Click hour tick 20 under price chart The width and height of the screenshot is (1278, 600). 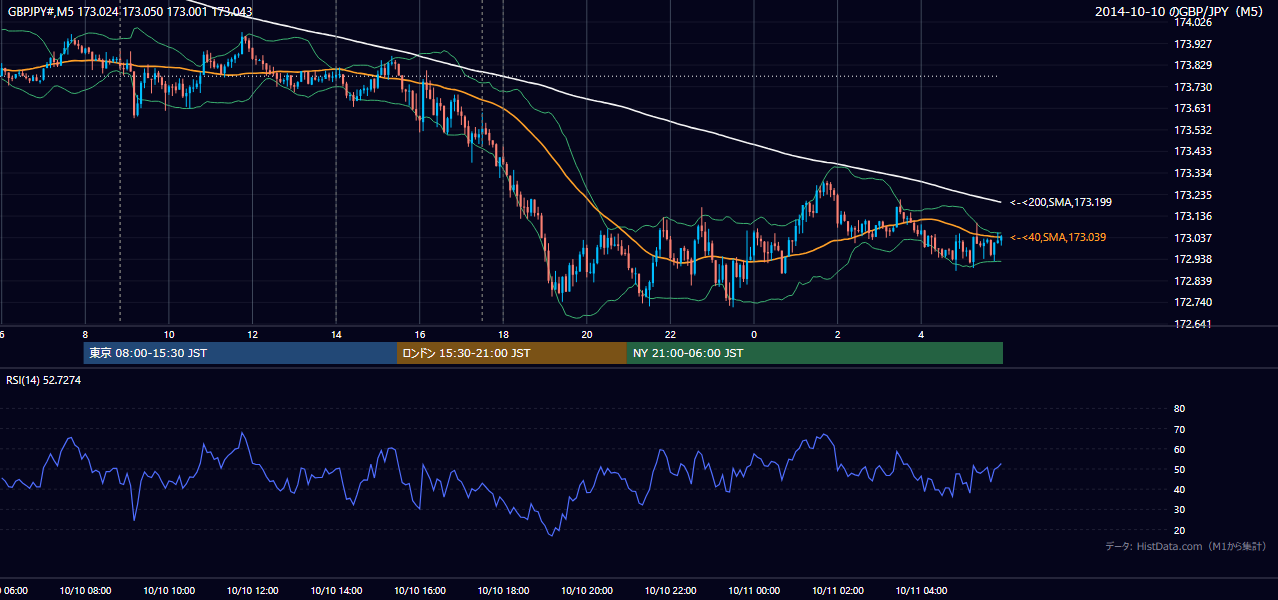coord(587,334)
